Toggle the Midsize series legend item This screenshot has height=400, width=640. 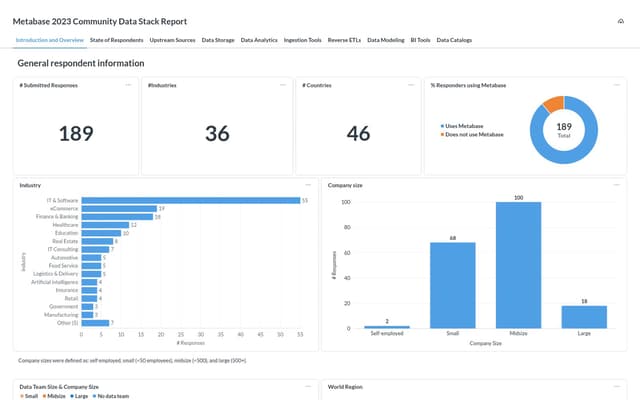(x=54, y=396)
